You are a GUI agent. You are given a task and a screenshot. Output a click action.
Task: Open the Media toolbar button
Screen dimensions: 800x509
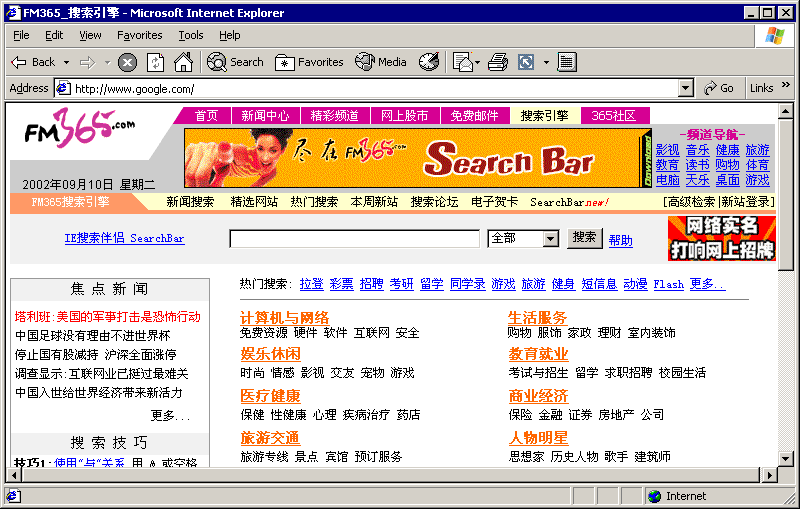[x=381, y=62]
